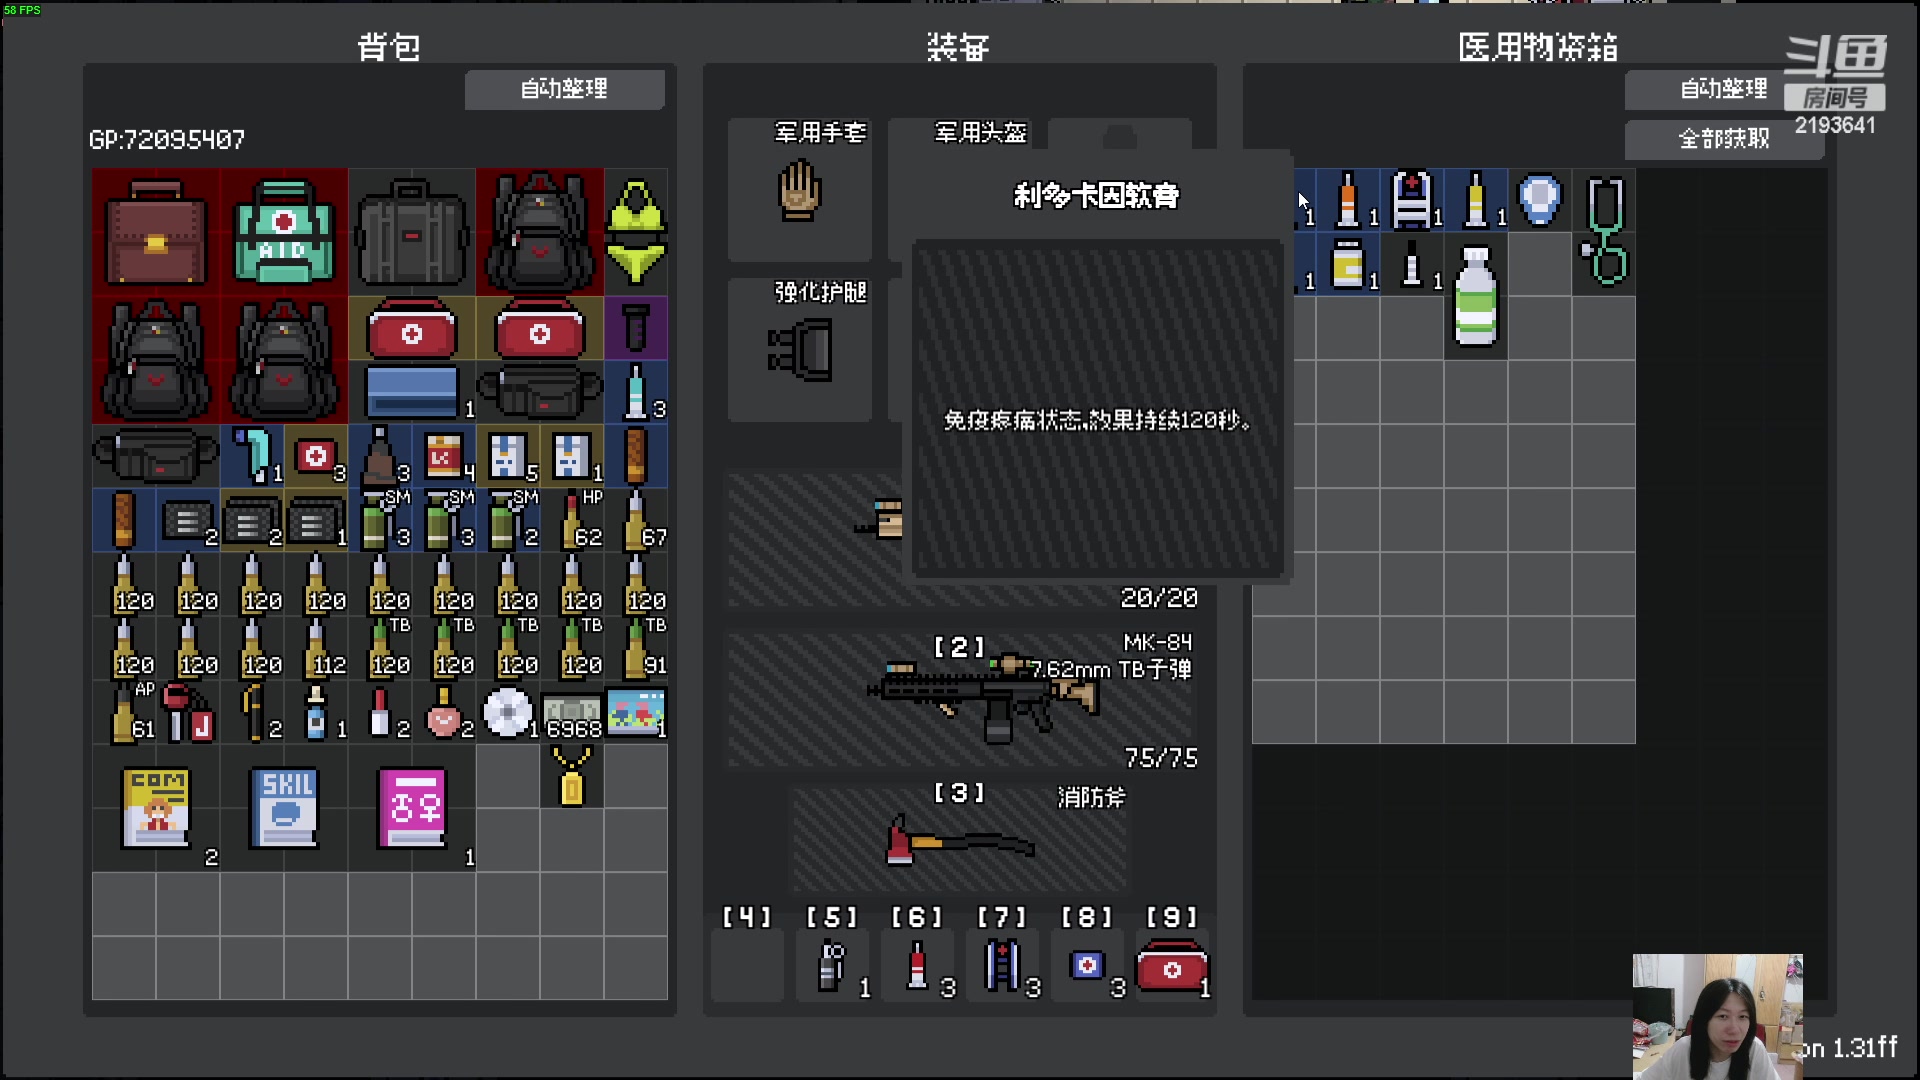Select the HP ammo stack showing 62
1920x1080 pixels.
click(x=573, y=520)
